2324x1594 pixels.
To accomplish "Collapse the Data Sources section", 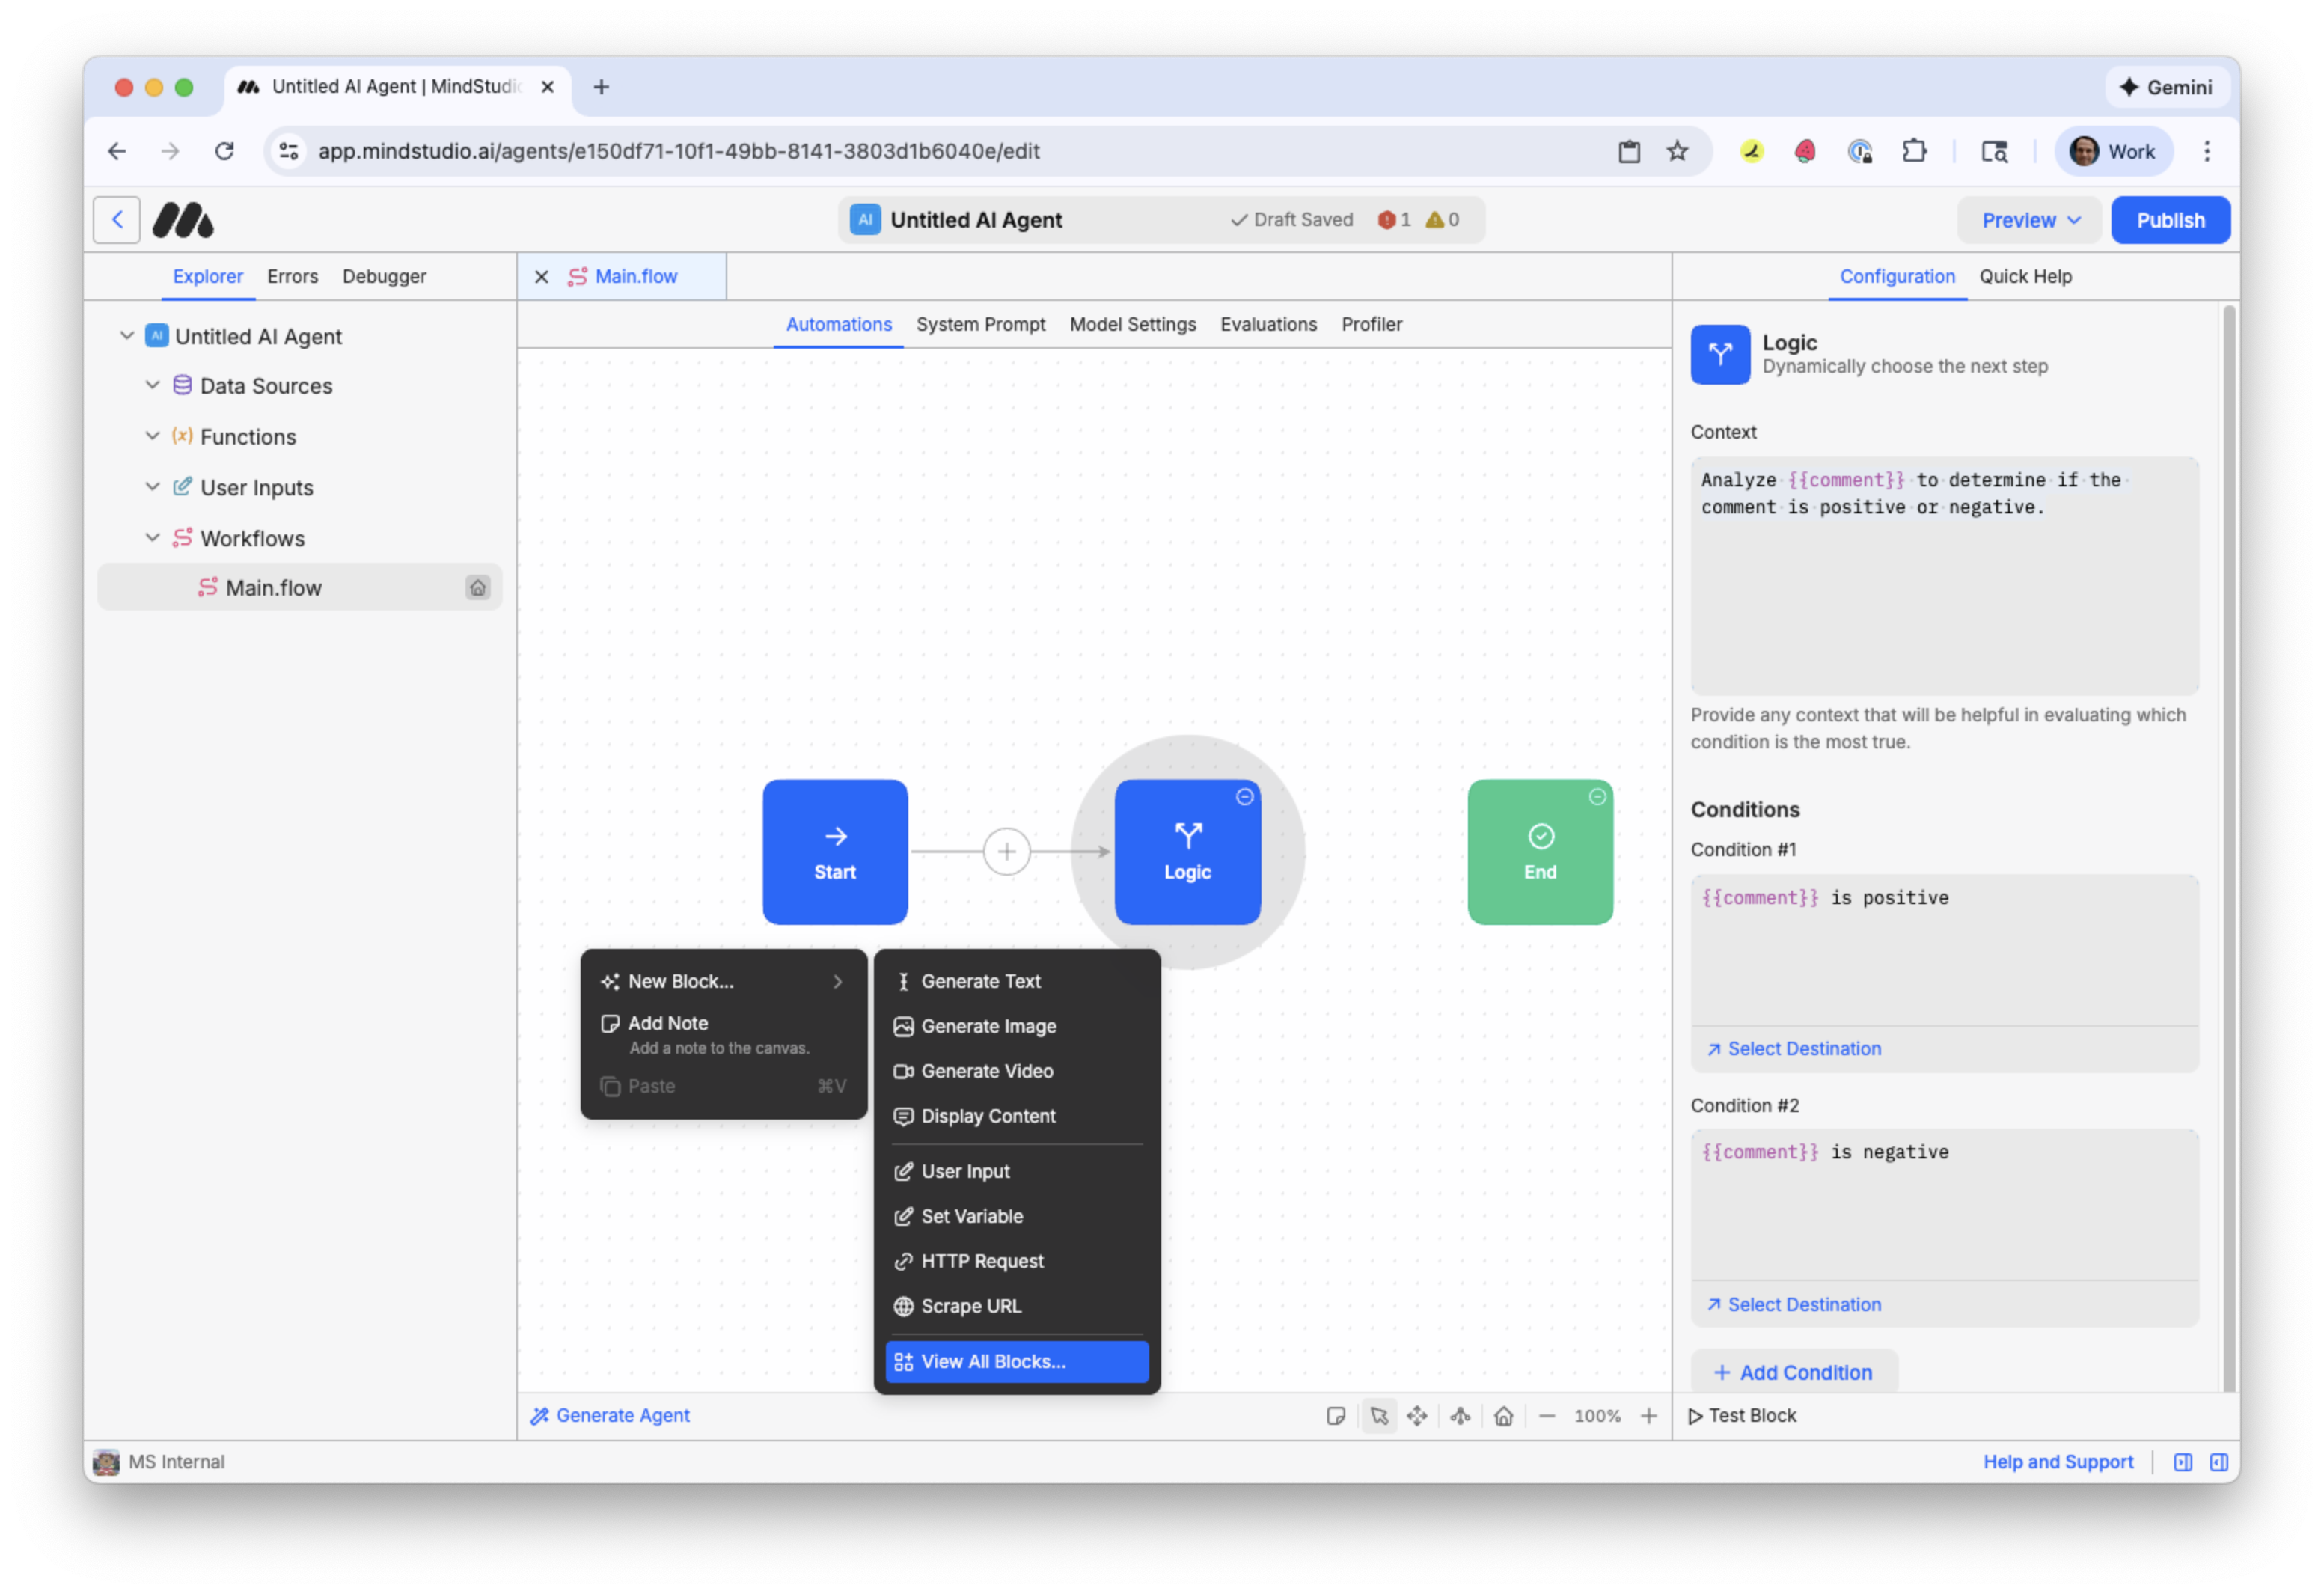I will (152, 385).
